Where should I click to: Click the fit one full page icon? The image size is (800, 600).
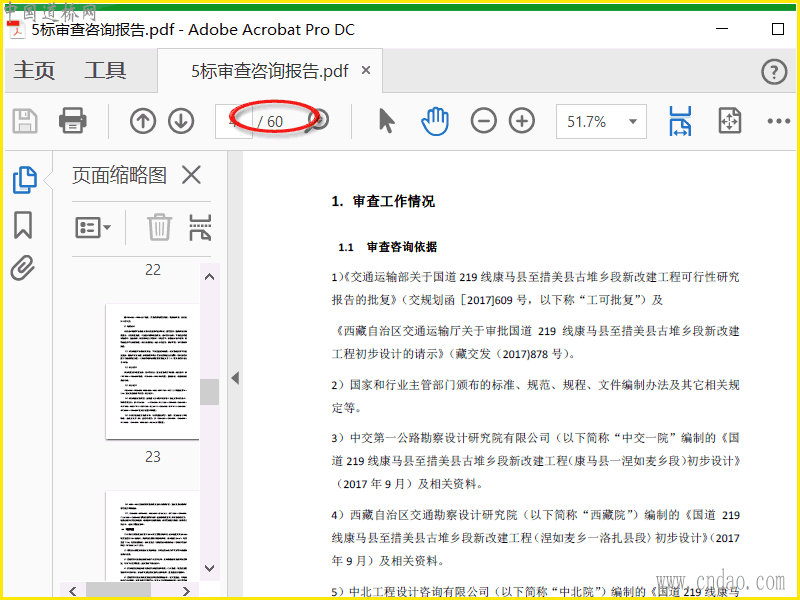[730, 120]
